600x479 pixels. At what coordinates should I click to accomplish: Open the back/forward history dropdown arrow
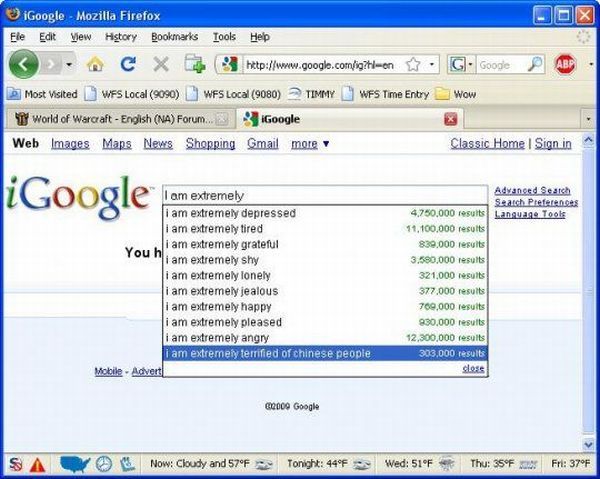pyautogui.click(x=69, y=65)
